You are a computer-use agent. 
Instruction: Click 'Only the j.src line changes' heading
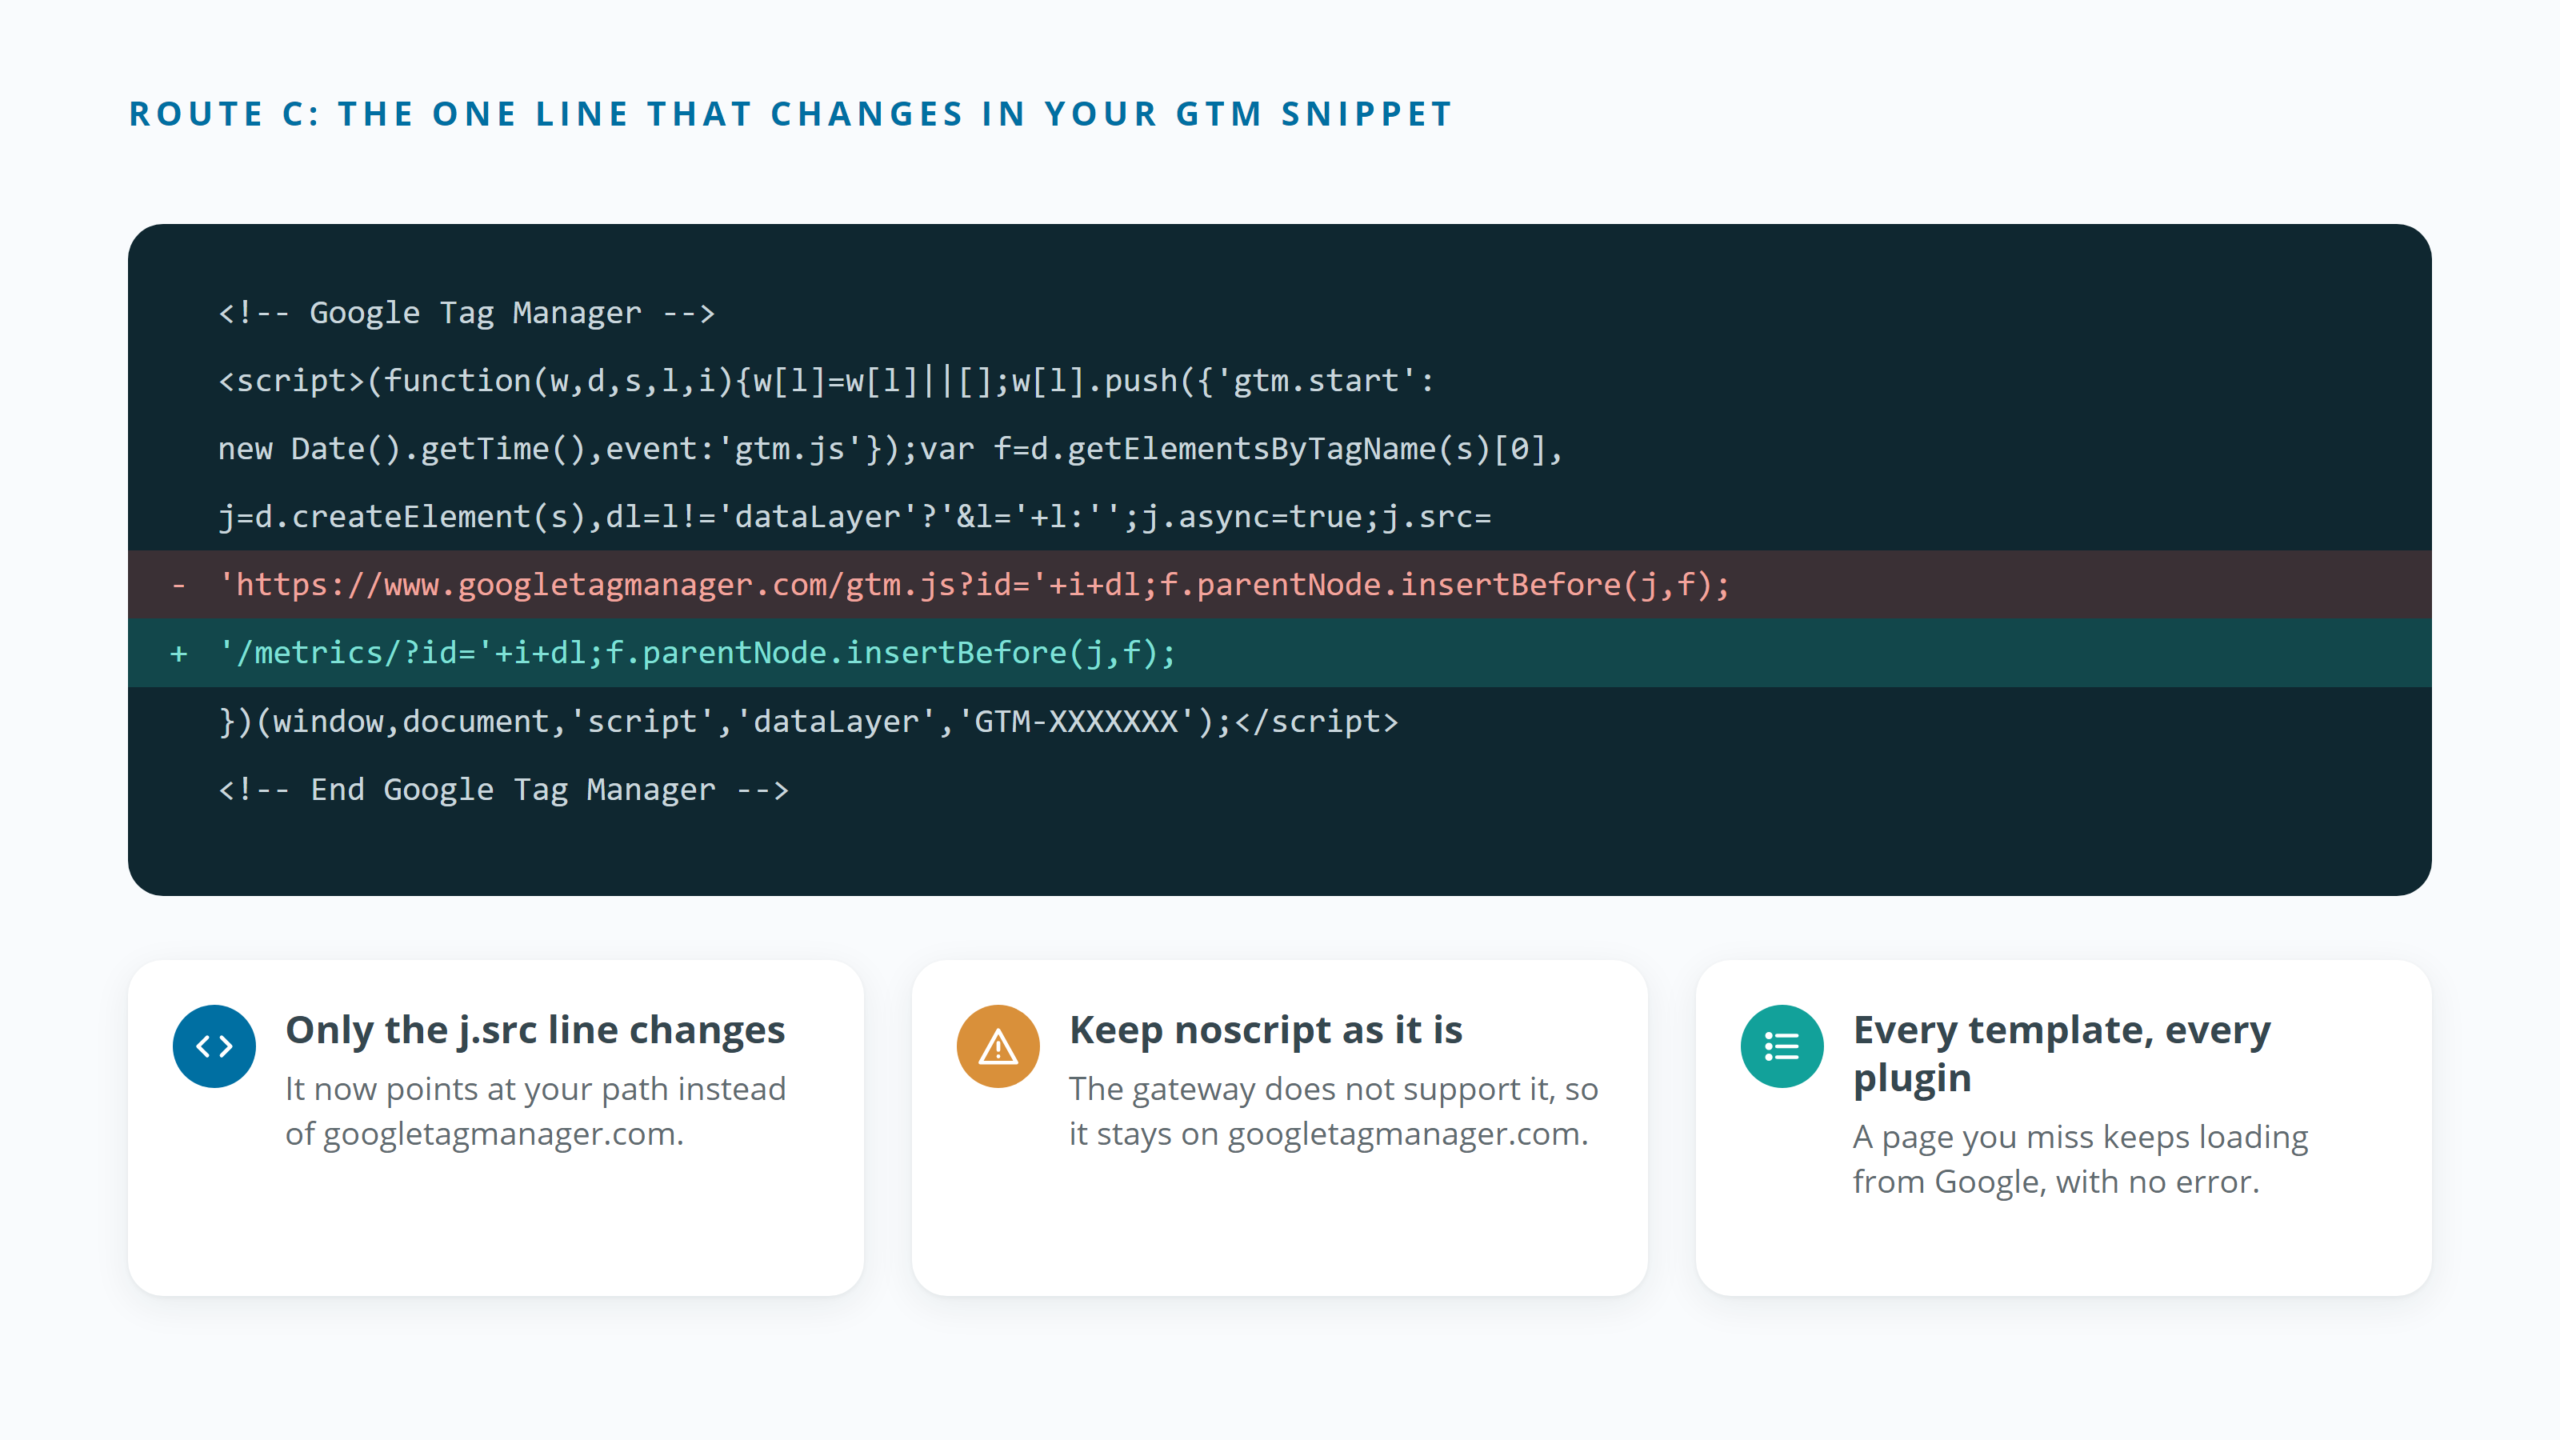click(535, 1030)
